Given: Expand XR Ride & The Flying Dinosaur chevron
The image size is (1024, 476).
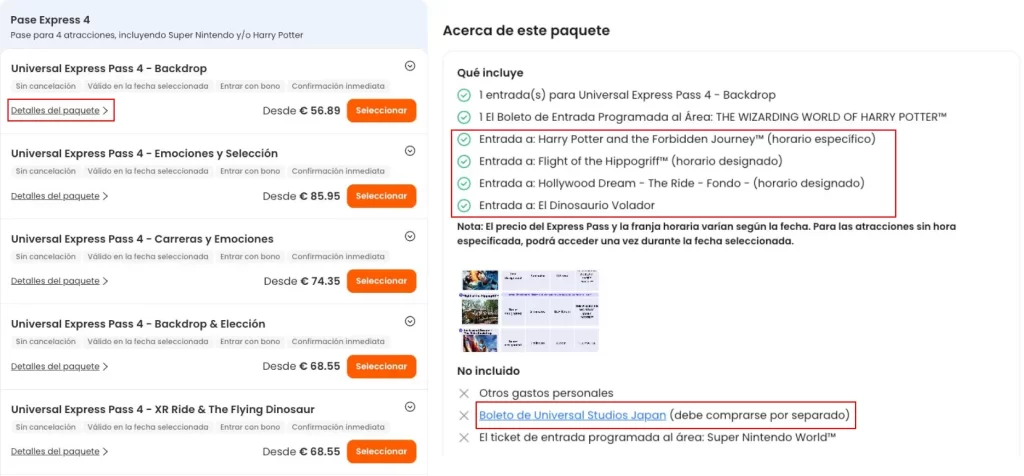Looking at the screenshot, I should (410, 406).
